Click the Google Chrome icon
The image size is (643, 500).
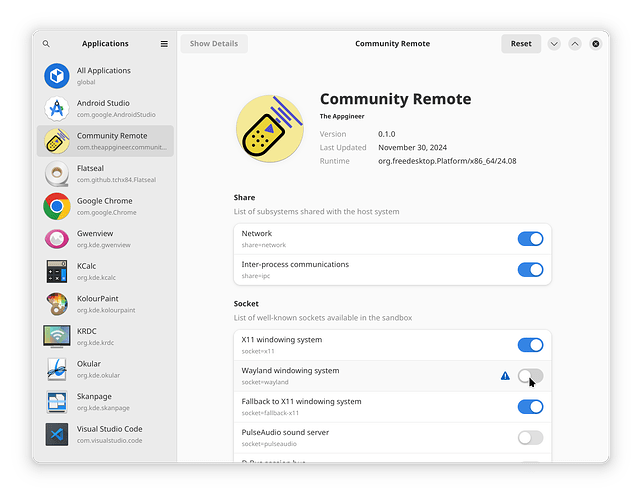tap(57, 206)
